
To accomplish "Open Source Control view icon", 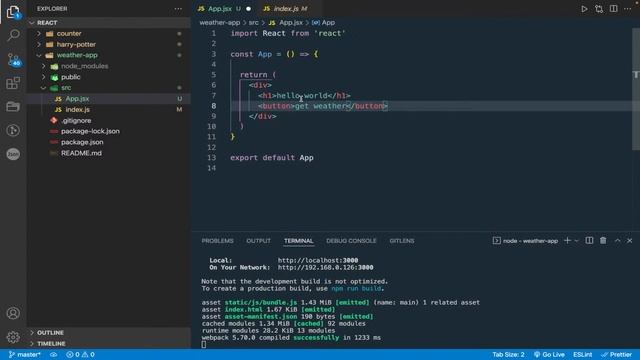I will [x=14, y=60].
